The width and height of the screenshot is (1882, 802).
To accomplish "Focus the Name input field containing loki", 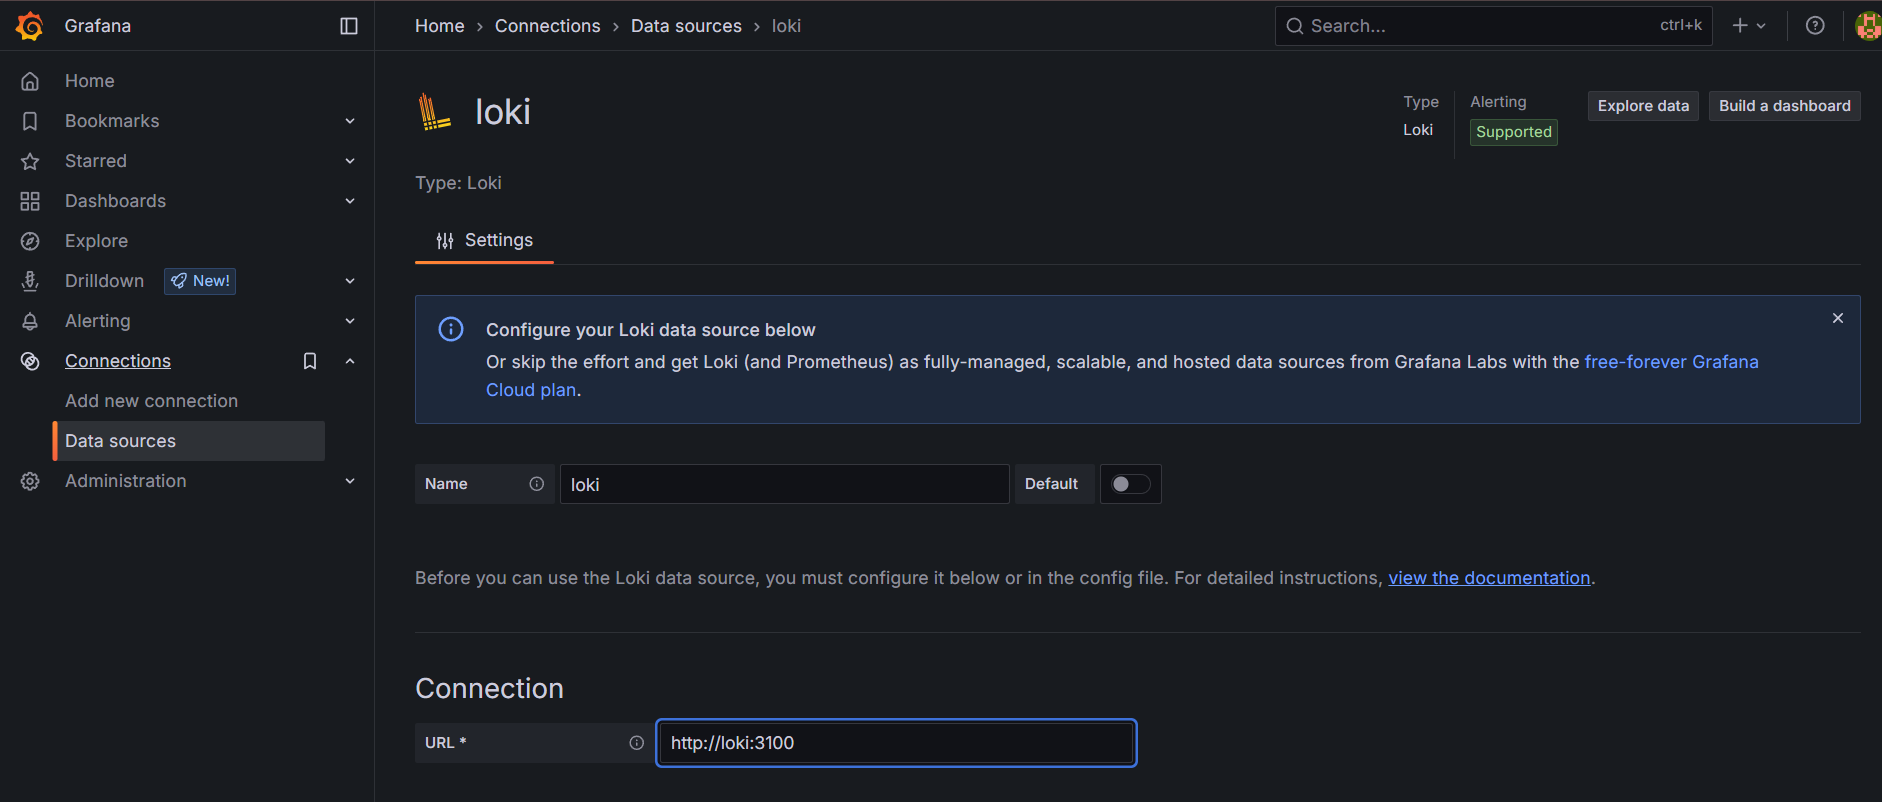I will 784,484.
